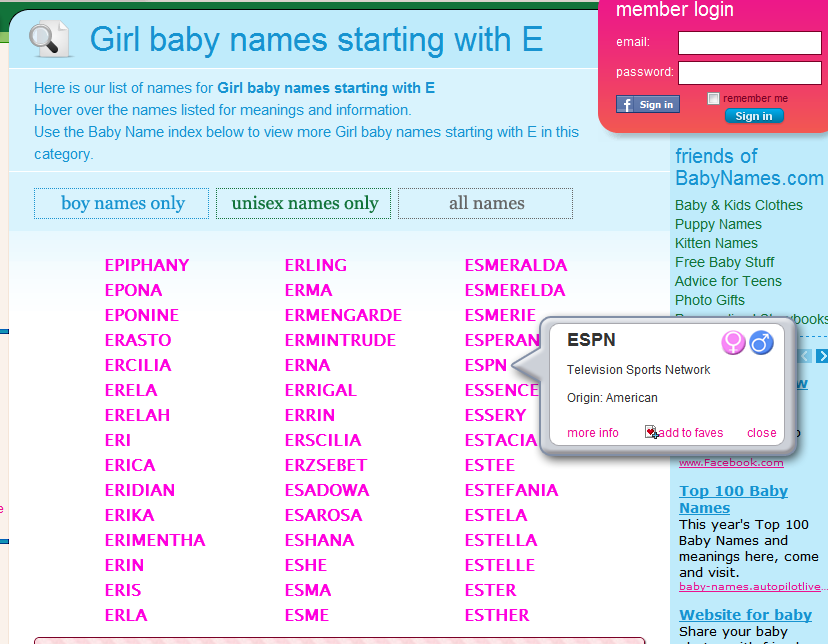Click the name ERIS
The height and width of the screenshot is (644, 828).
click(123, 590)
